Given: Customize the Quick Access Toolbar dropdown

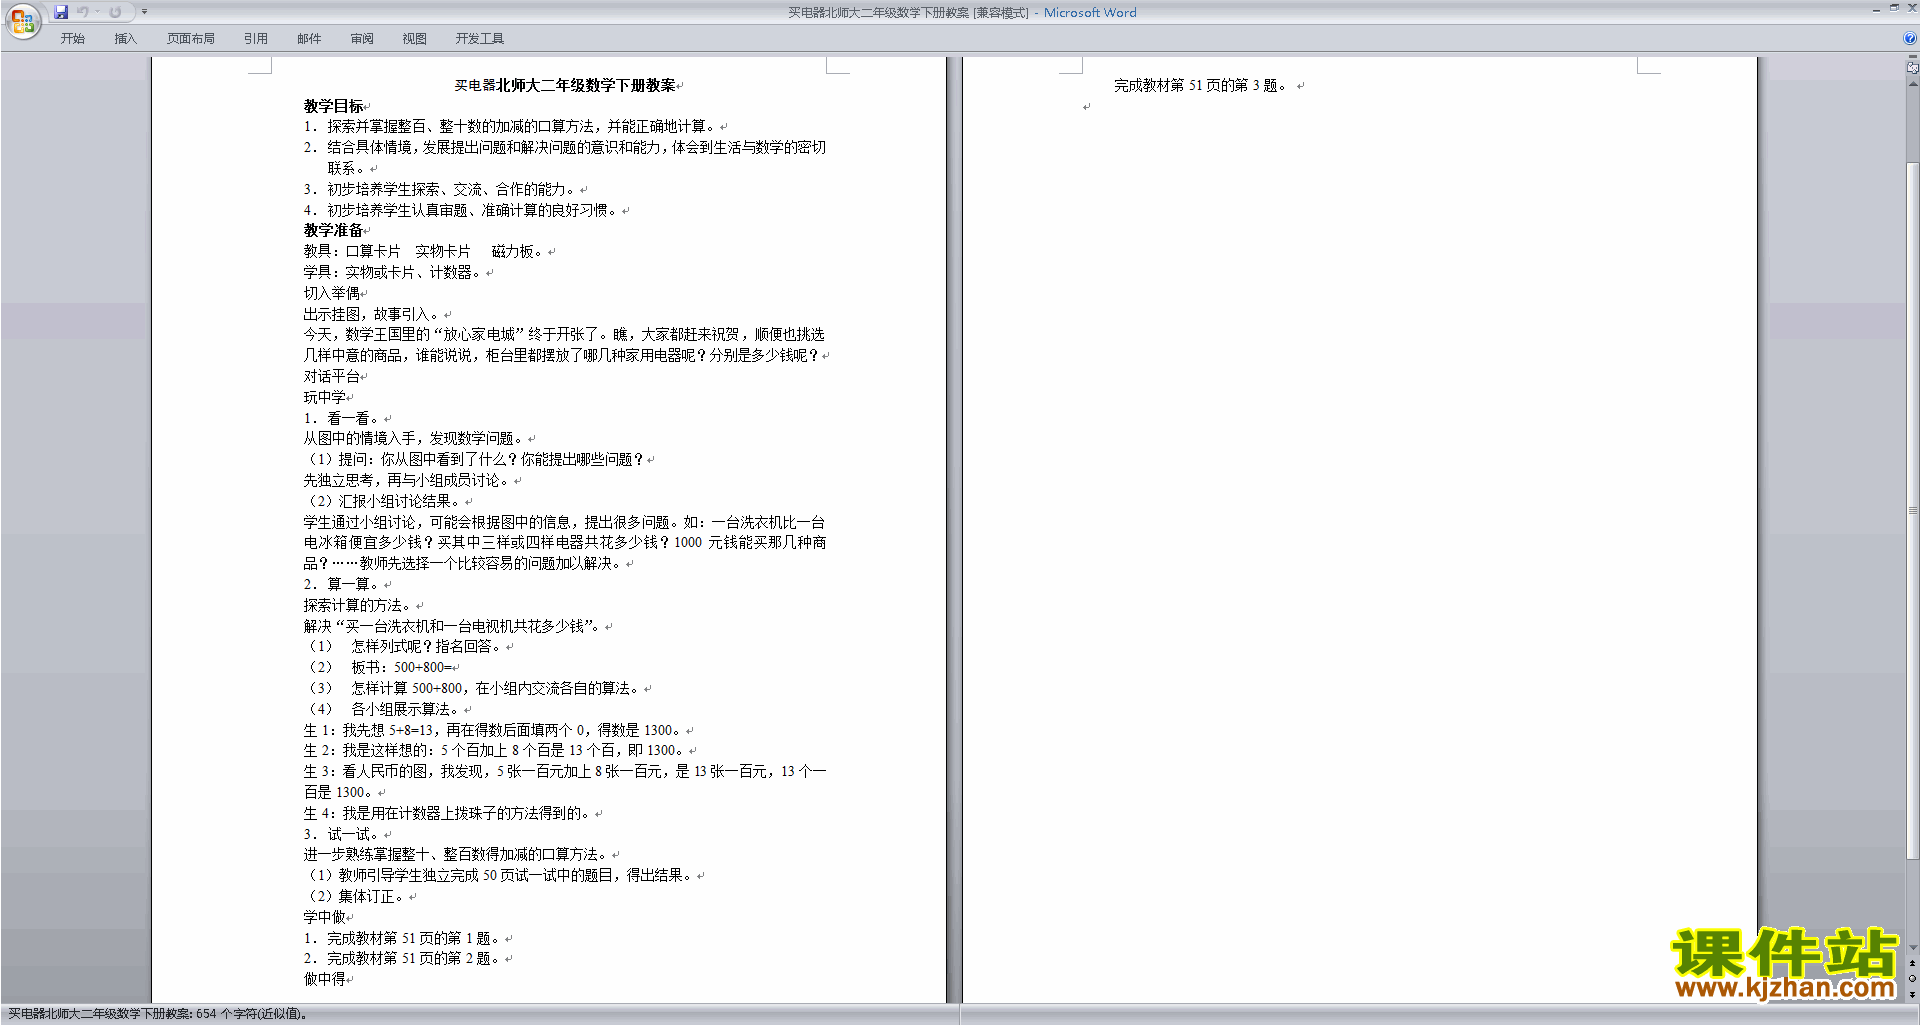Looking at the screenshot, I should pos(144,12).
